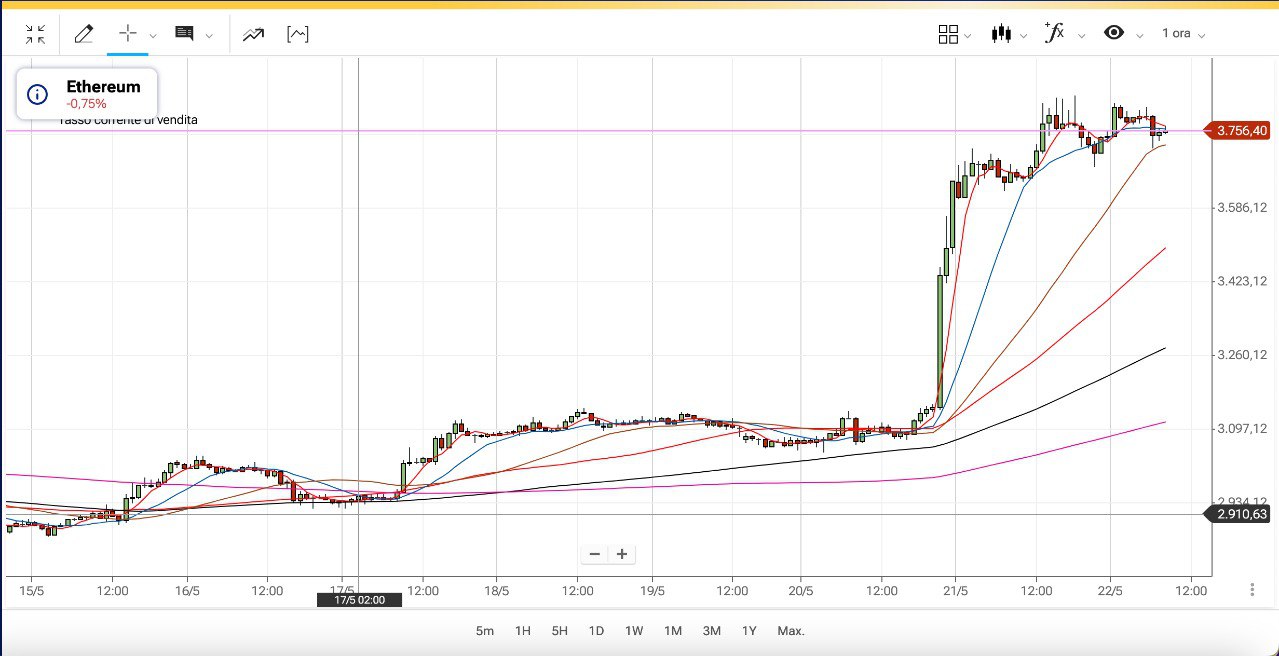Screen dimensions: 1279x656
Task: Open the three-dot menu beside time axis
Action: pyautogui.click(x=1252, y=590)
